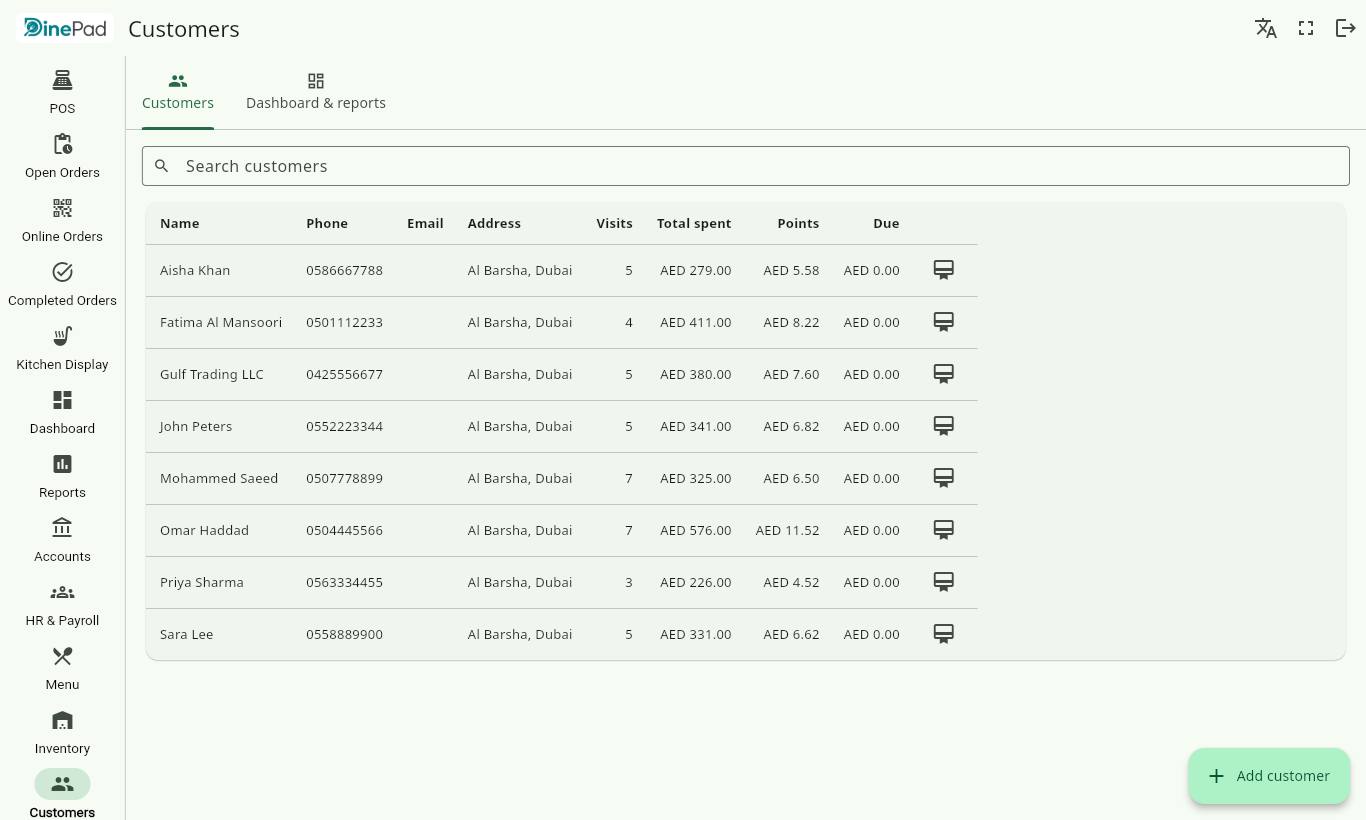The width and height of the screenshot is (1366, 820).
Task: Select Gulf Trading LLC name cell
Action: (212, 374)
